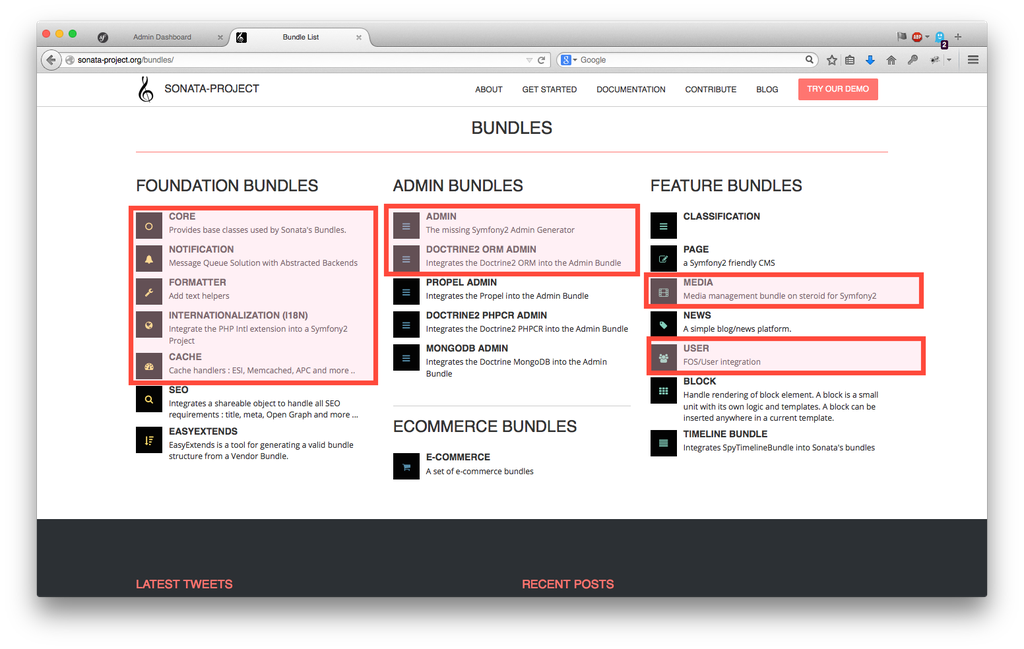The height and width of the screenshot is (649, 1024).
Task: Click the SEO bundle search icon
Action: pos(149,399)
